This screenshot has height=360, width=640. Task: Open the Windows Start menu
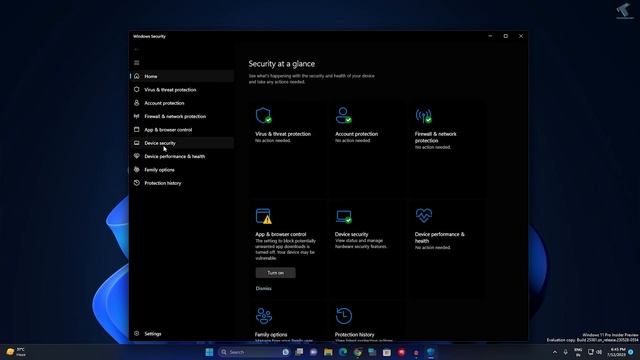tap(209, 352)
